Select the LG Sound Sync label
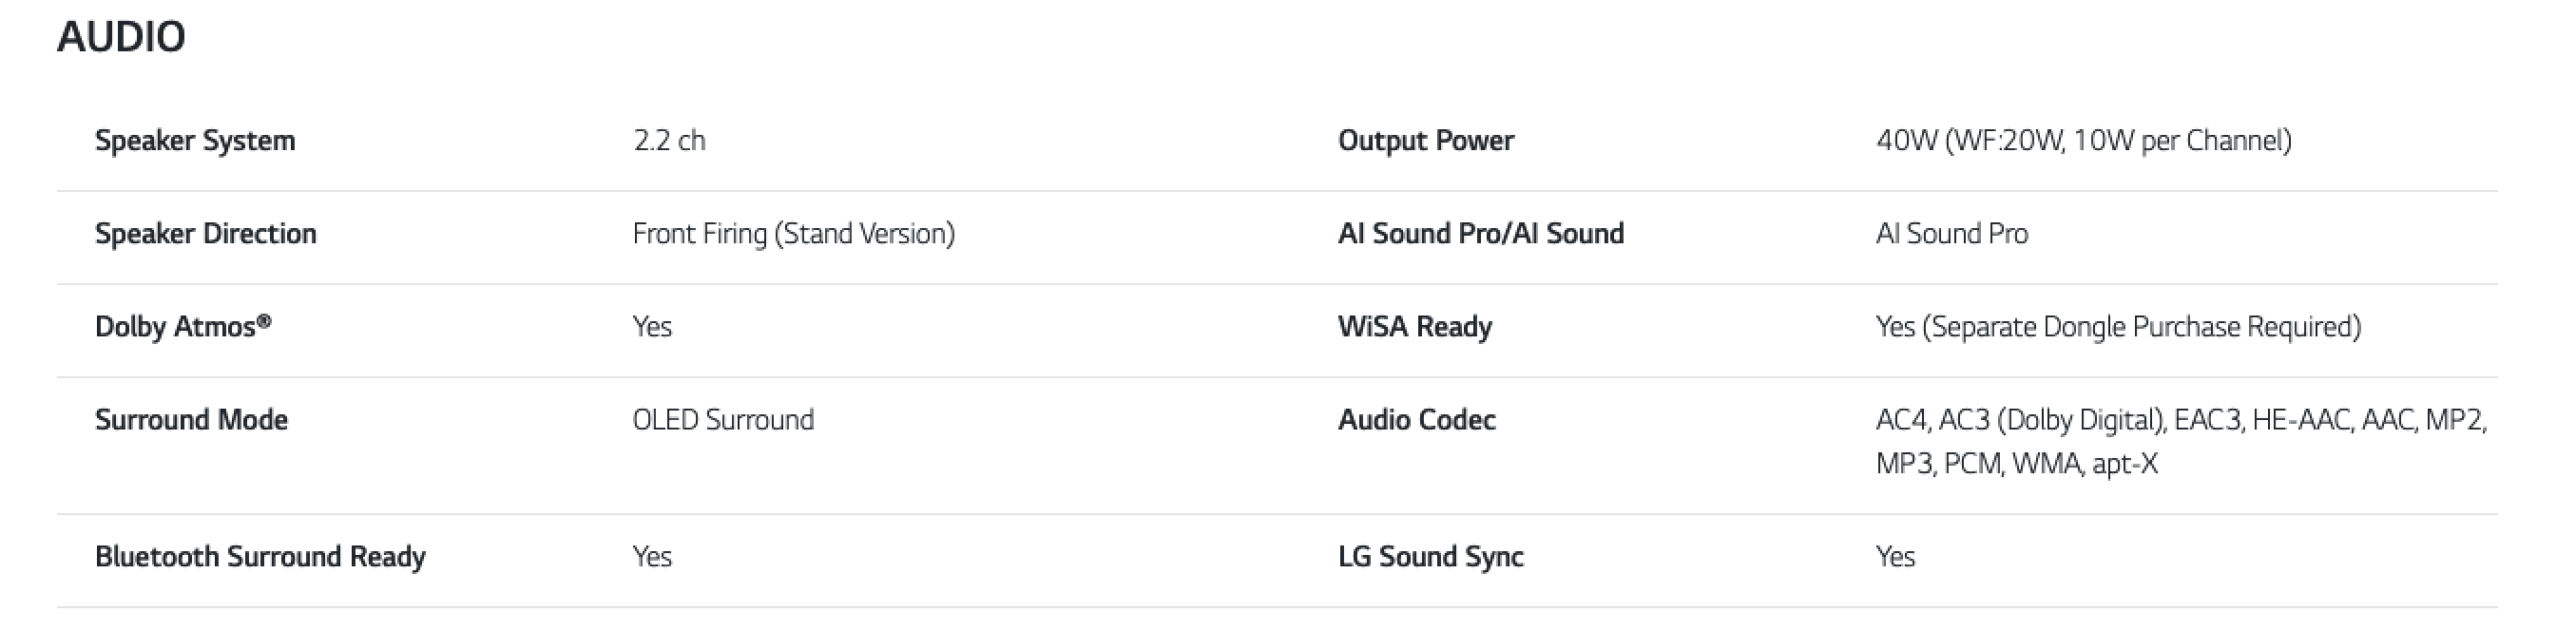2576x631 pixels. [1431, 557]
